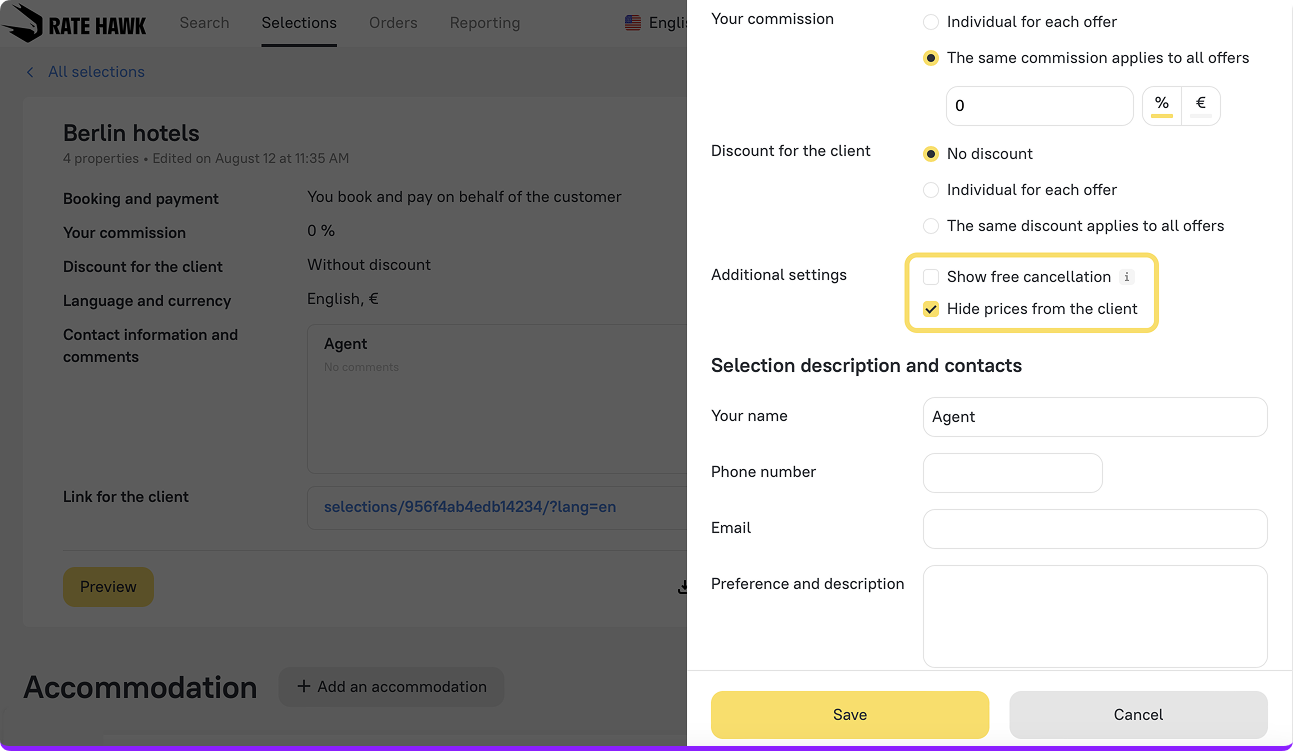
Task: Click the Rate Hawk logo
Action: (75, 23)
